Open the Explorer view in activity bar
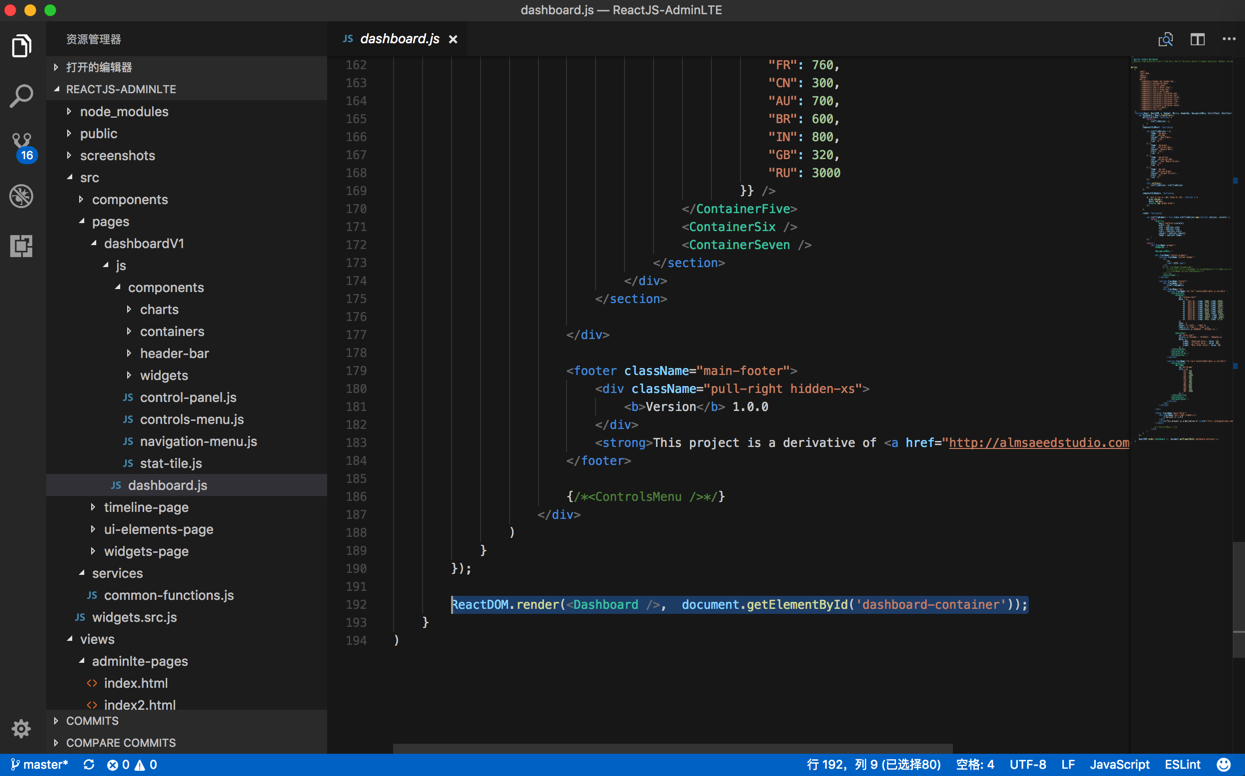 [21, 46]
